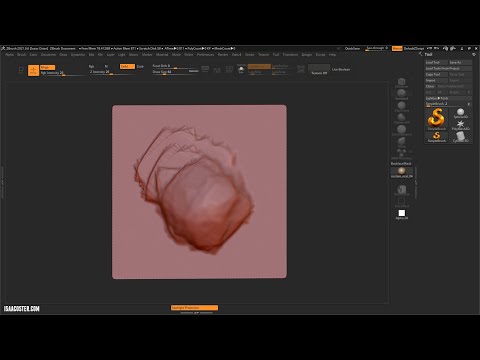Toggle Live Boolean
The image size is (480, 360).
pos(341,70)
